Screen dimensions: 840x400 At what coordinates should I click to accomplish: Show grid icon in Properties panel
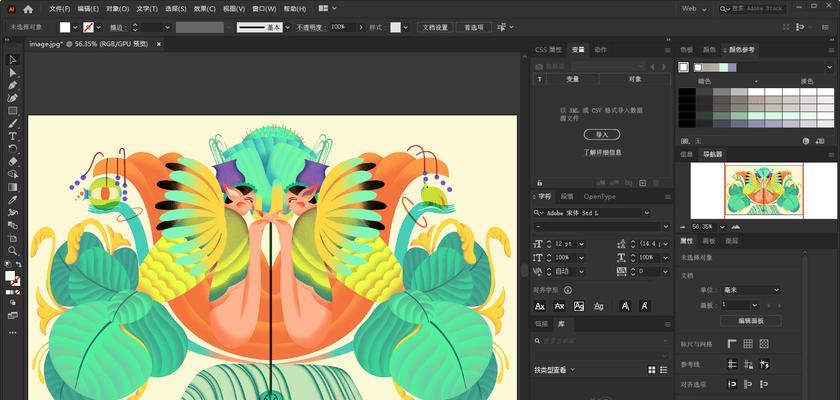748,344
